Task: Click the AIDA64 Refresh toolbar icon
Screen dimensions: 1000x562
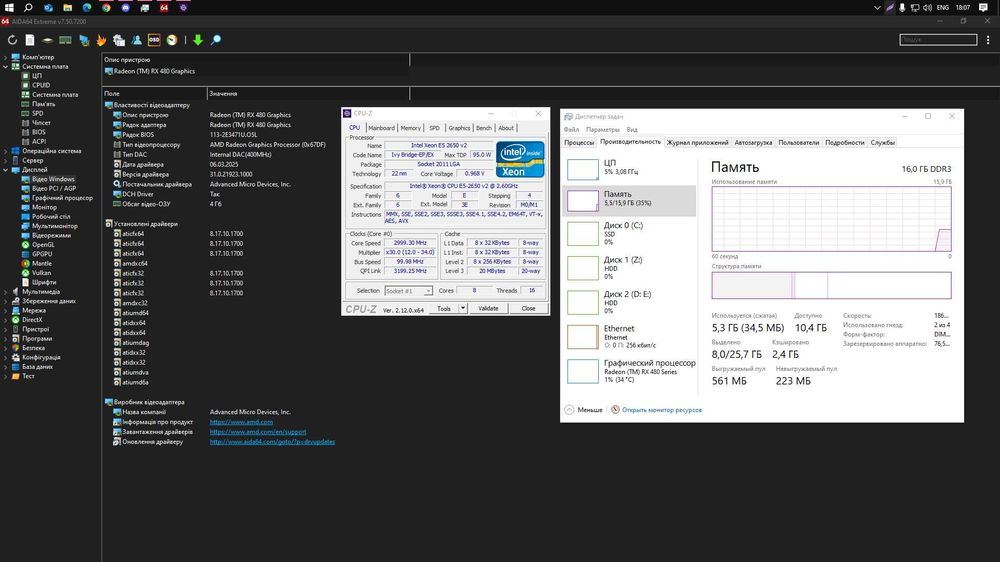Action: click(12, 40)
